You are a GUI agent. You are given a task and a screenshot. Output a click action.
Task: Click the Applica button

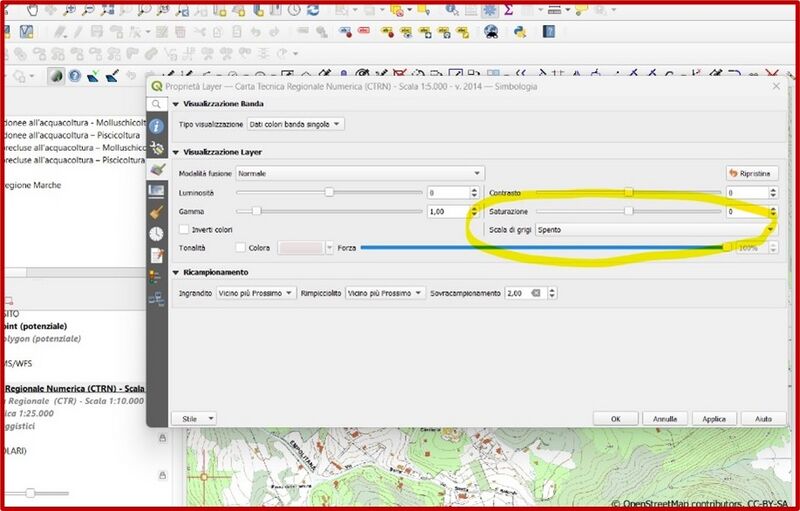(x=714, y=418)
